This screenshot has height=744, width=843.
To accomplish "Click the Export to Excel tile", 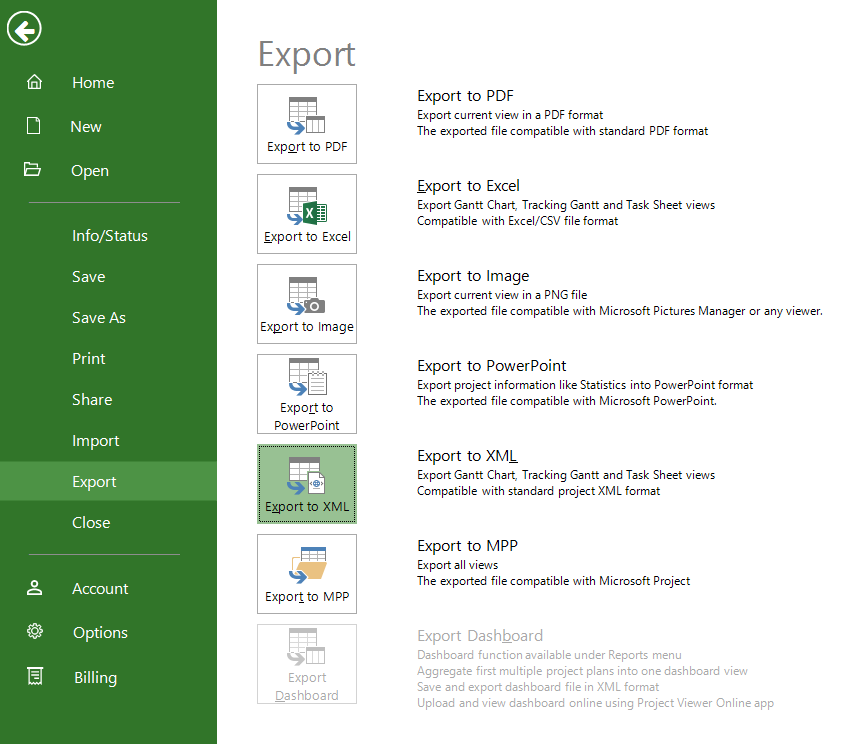I will point(307,214).
